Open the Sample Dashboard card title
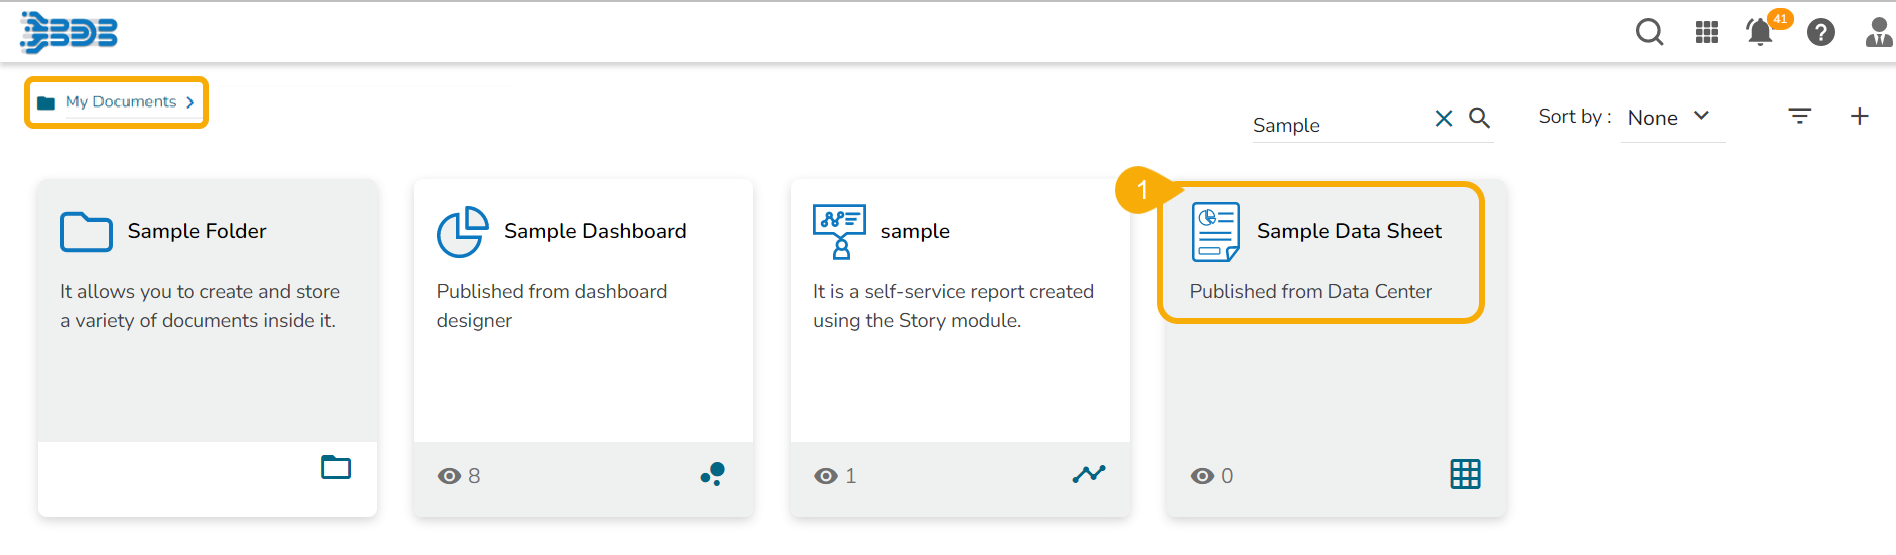This screenshot has height=555, width=1896. pyautogui.click(x=594, y=231)
